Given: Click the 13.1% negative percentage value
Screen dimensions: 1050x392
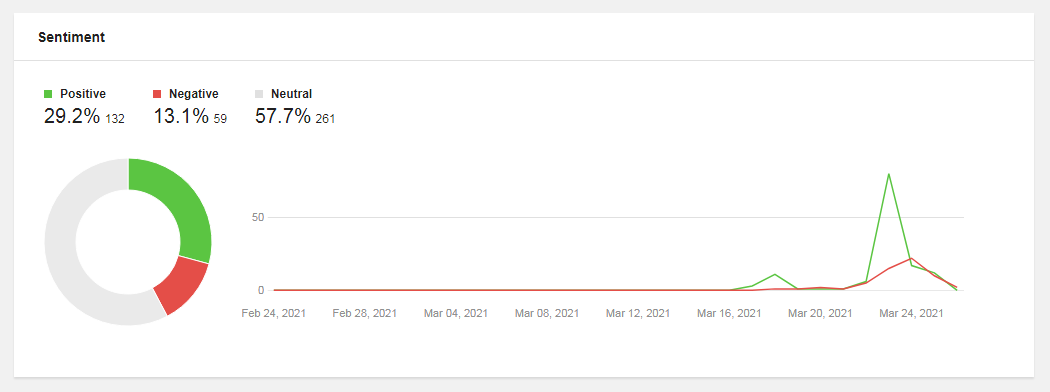Looking at the screenshot, I should [181, 117].
